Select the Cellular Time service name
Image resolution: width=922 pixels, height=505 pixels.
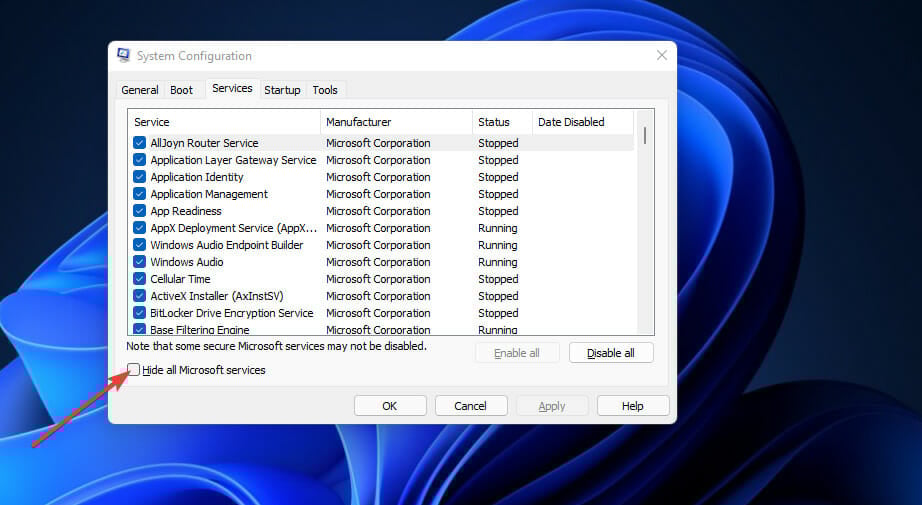(x=180, y=279)
